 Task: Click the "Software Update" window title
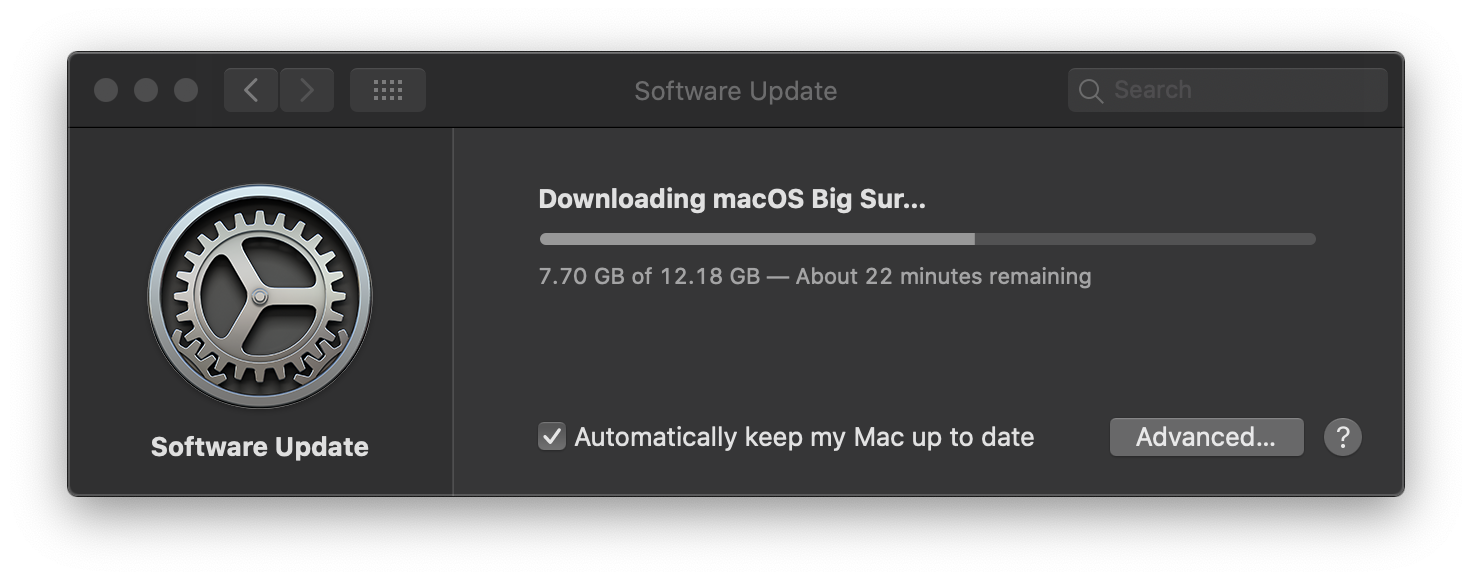point(735,91)
